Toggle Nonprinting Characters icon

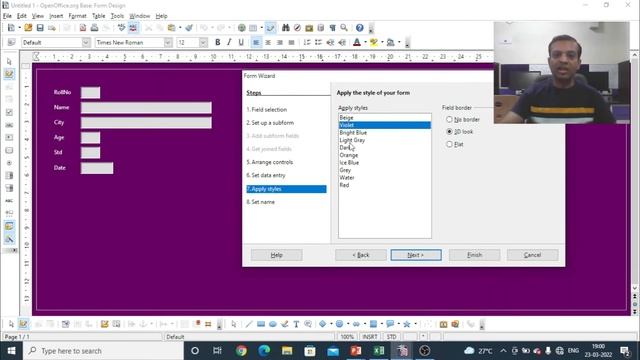[x=333, y=28]
